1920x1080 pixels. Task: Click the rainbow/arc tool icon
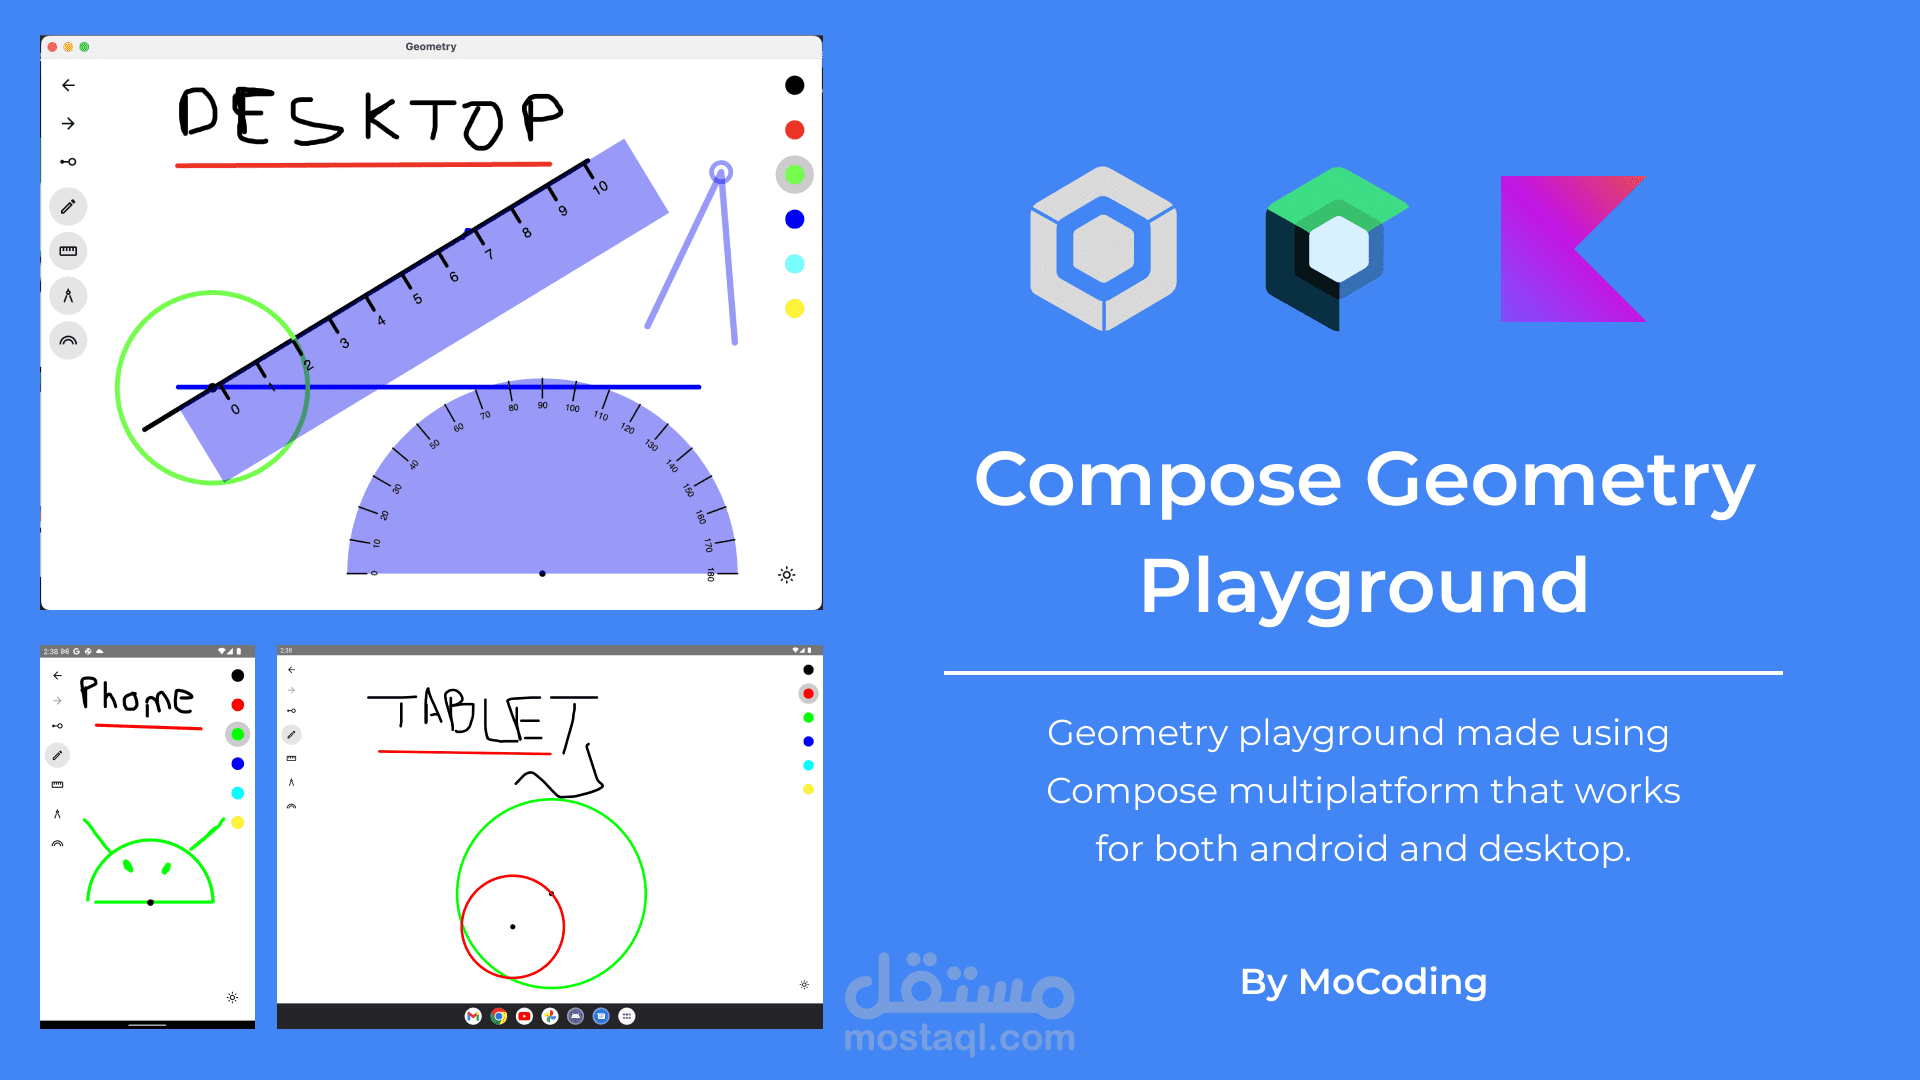click(x=70, y=342)
